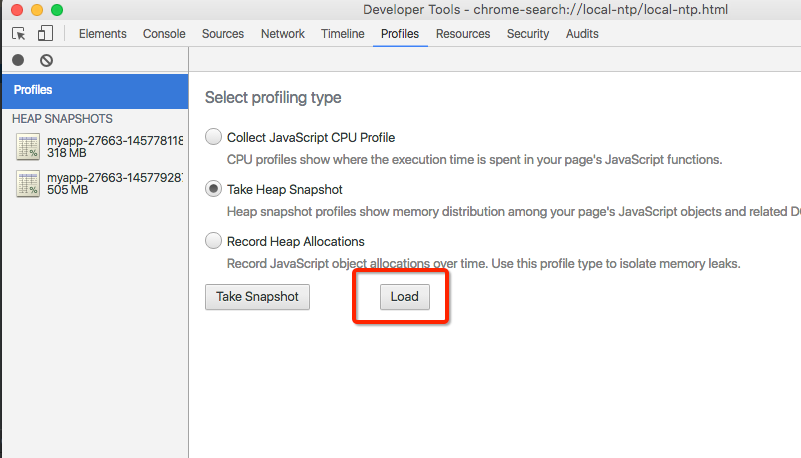Click the clear all profiles icon

tap(46, 60)
